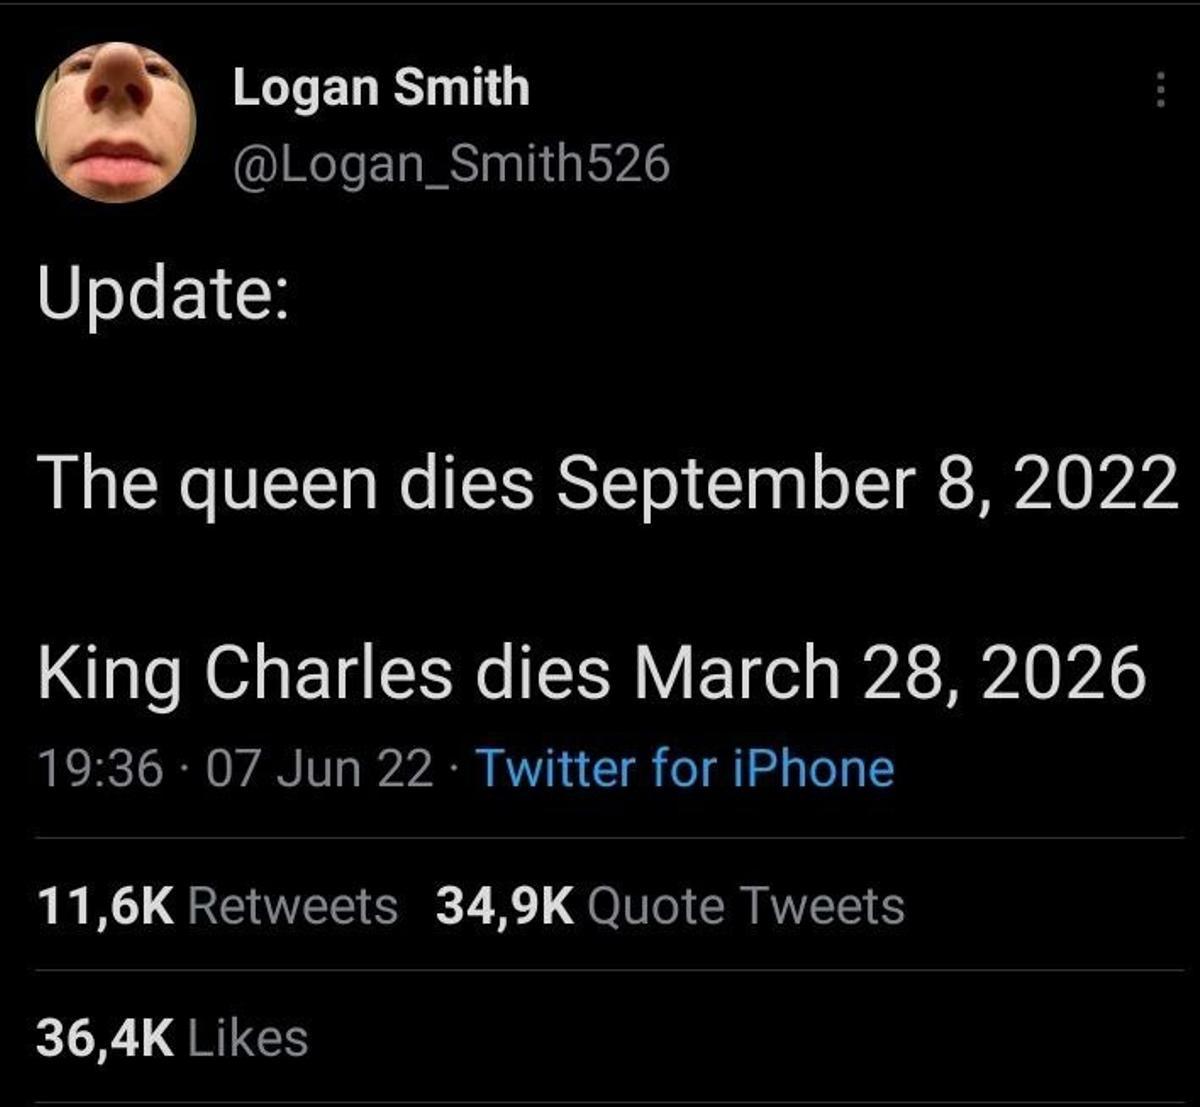Open the tweet overflow menu

tap(1160, 90)
